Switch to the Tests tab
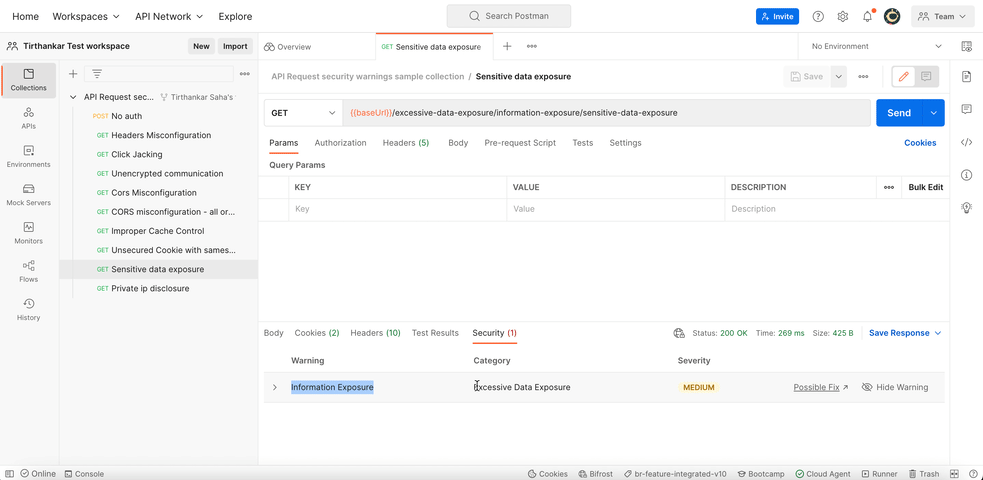The width and height of the screenshot is (983, 480). [x=582, y=143]
